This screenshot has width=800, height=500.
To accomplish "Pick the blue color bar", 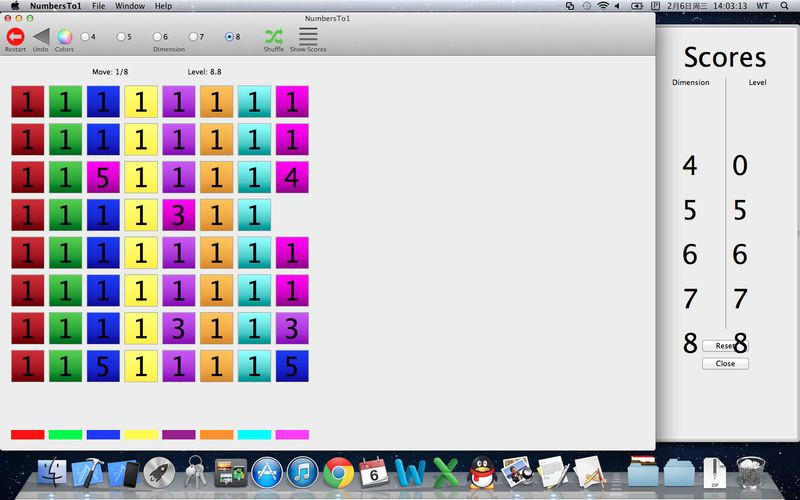I will coord(103,435).
